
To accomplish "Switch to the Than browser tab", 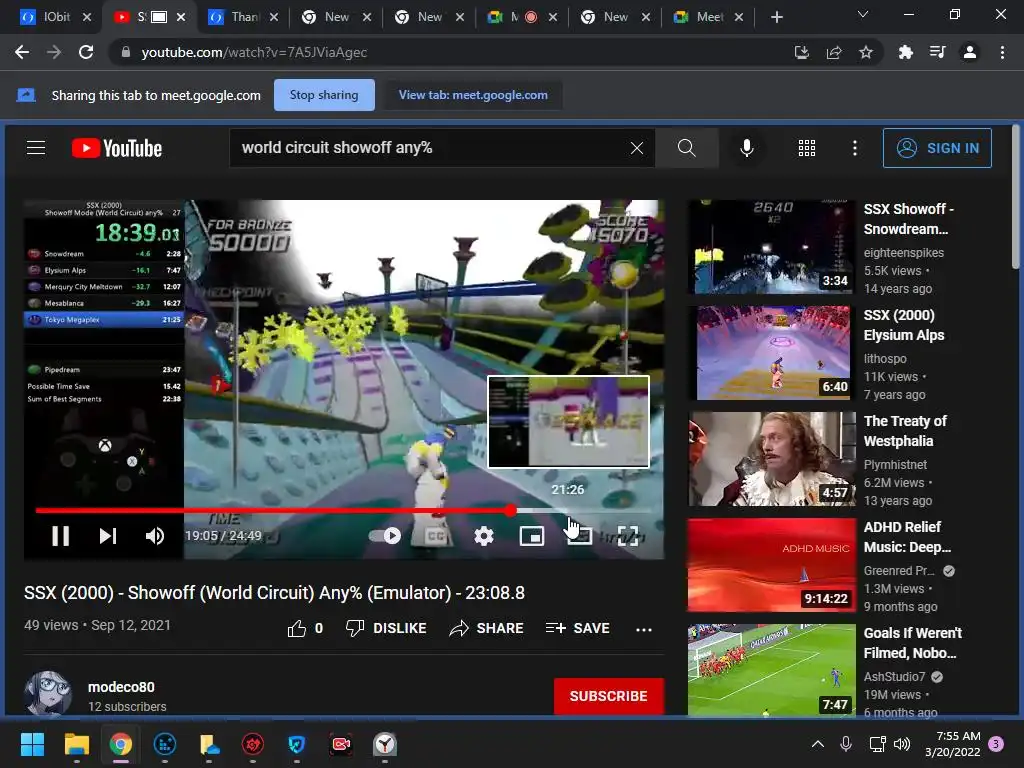I will point(243,17).
